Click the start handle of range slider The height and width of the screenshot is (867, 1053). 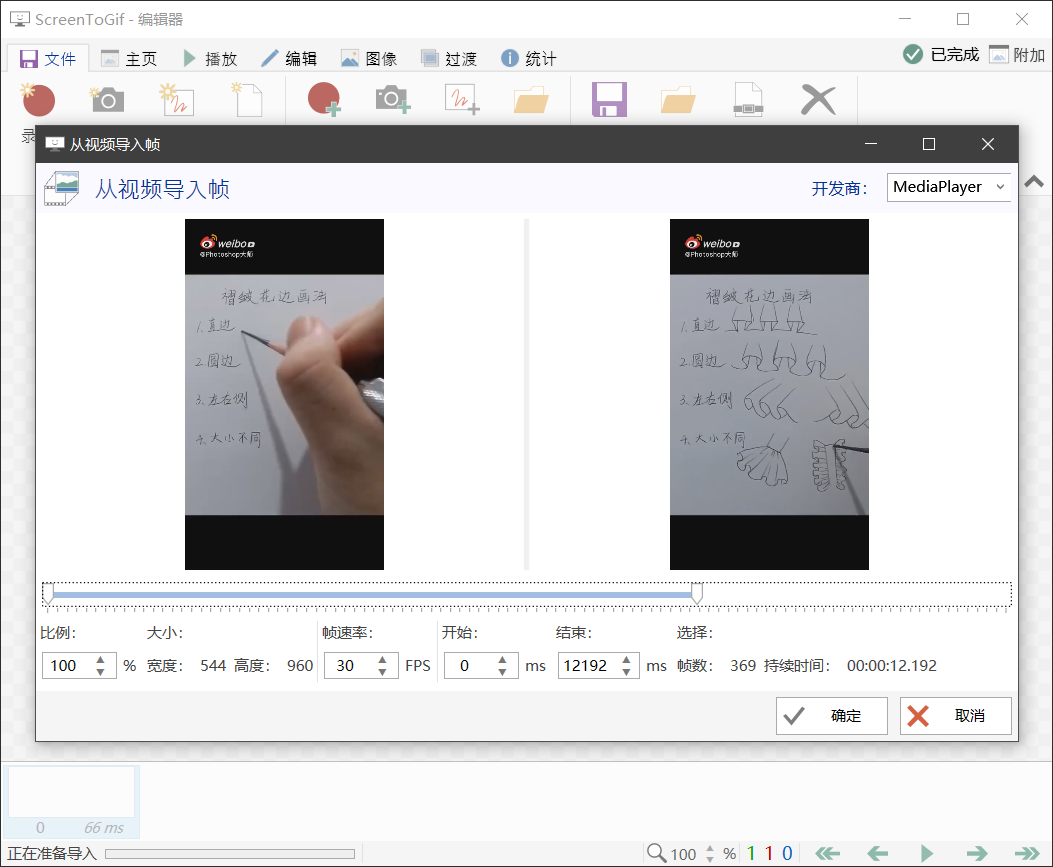pyautogui.click(x=48, y=594)
